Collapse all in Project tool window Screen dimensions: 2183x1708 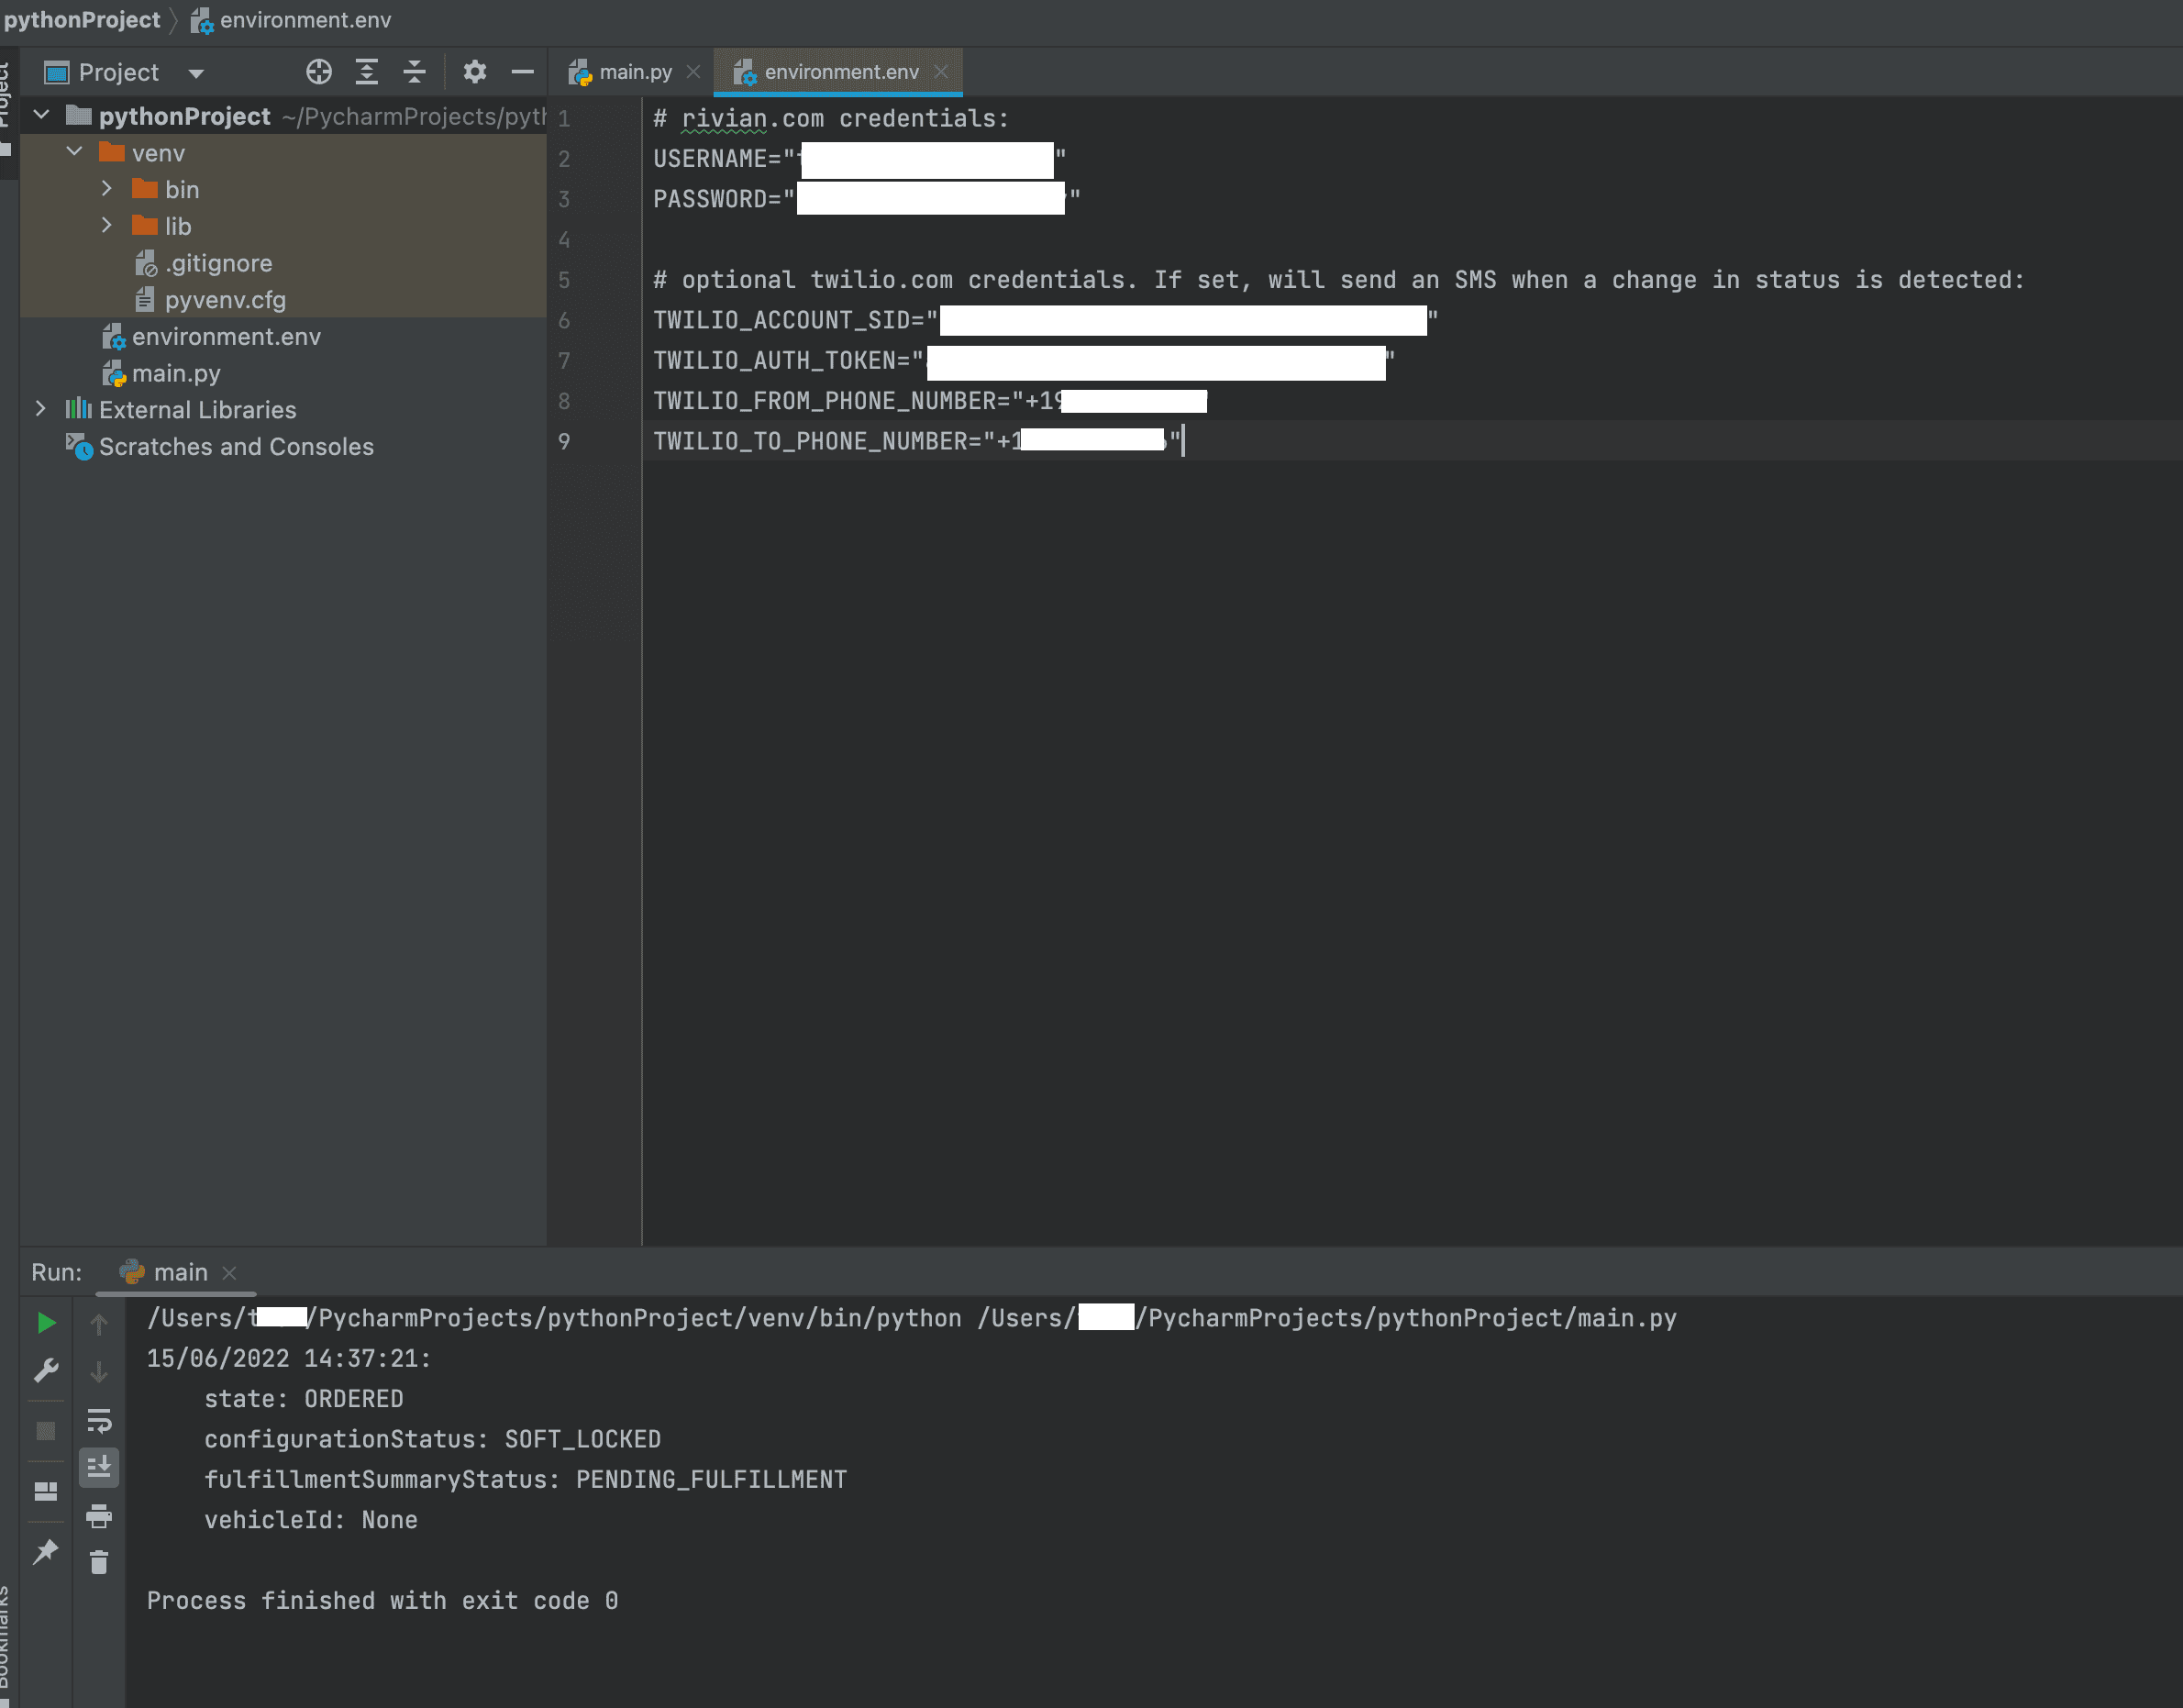tap(414, 72)
